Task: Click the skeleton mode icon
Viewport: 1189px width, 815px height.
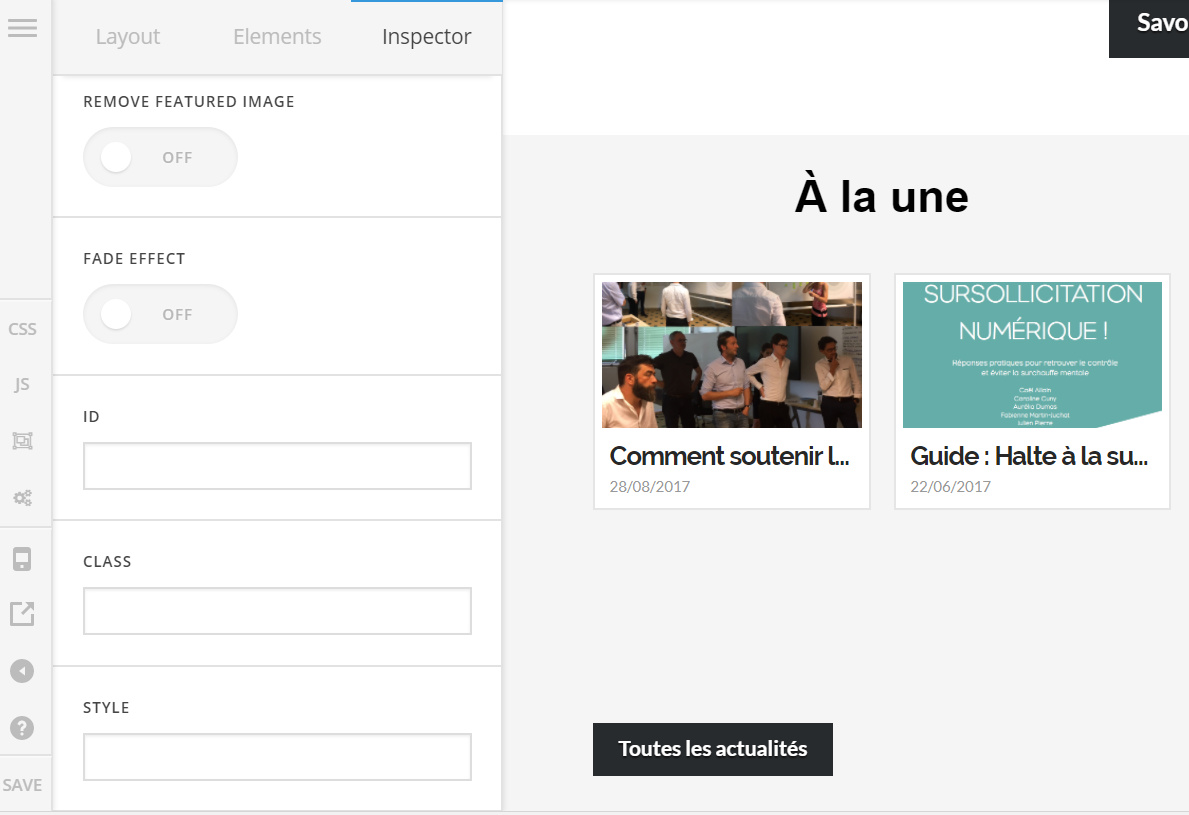Action: tap(22, 440)
